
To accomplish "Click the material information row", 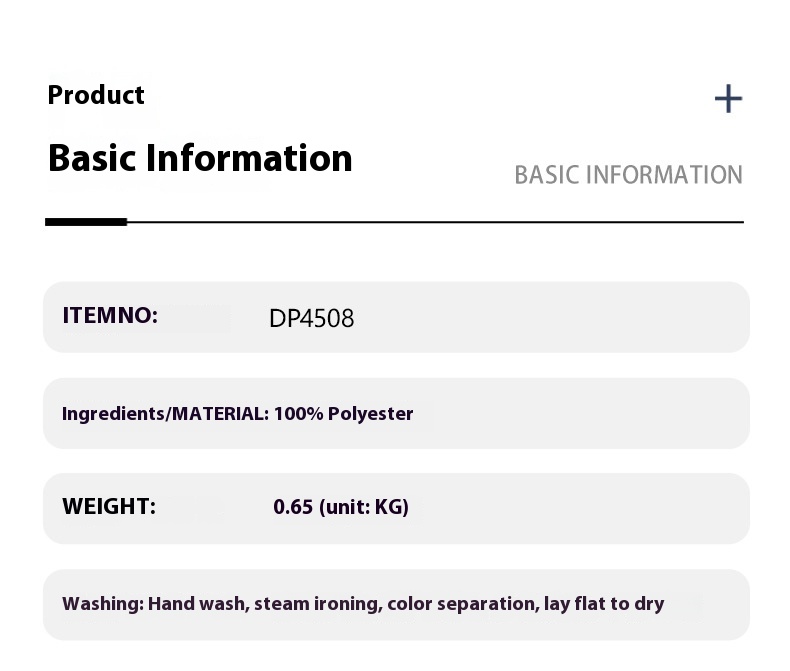I will click(x=396, y=414).
